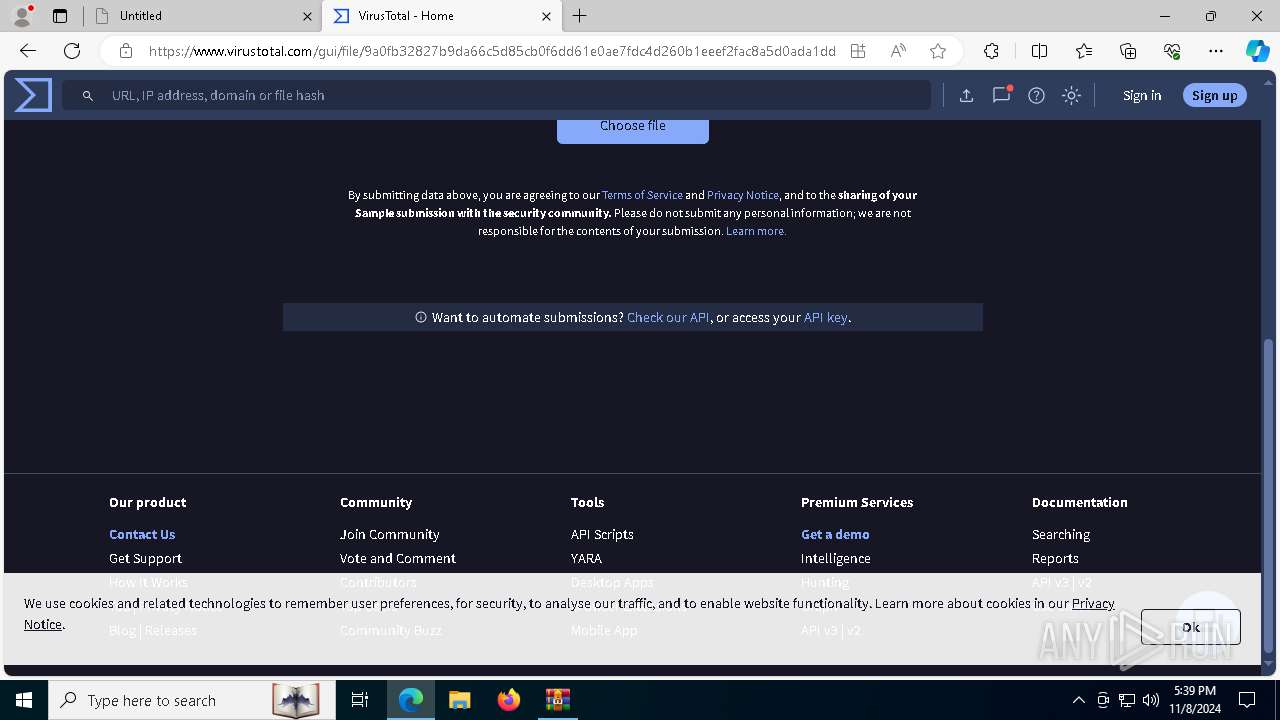Viewport: 1280px width, 720px height.
Task: Click the taskbar search box
Action: pyautogui.click(x=192, y=700)
